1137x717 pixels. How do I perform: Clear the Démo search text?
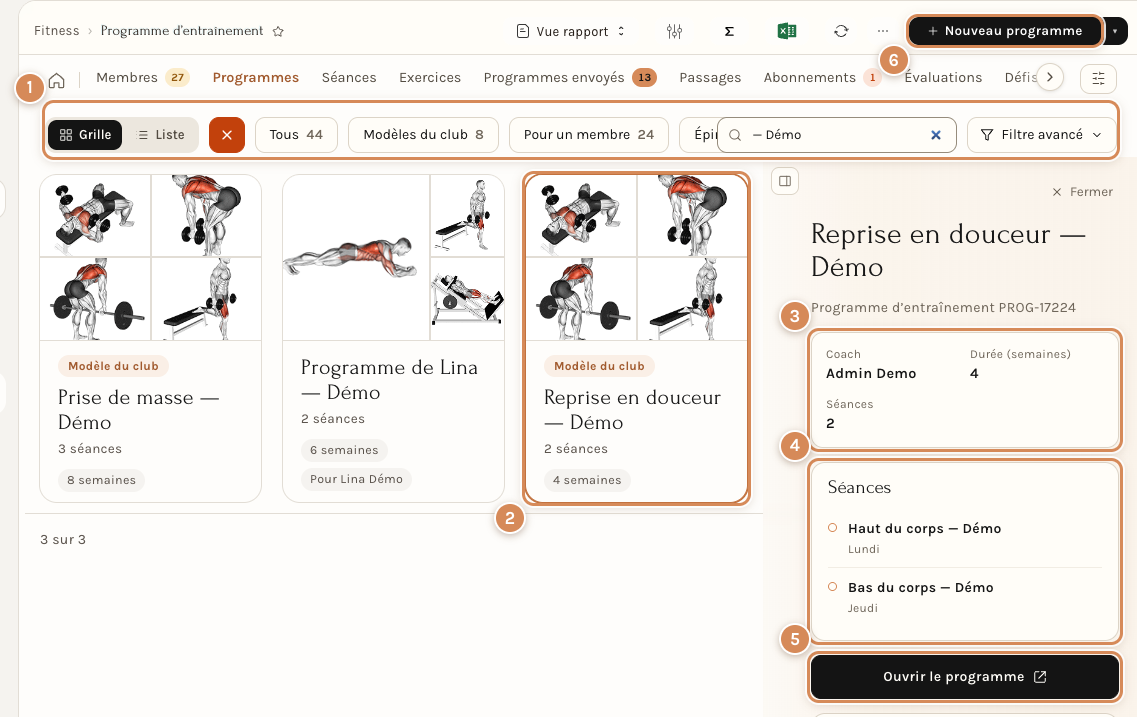tap(935, 135)
